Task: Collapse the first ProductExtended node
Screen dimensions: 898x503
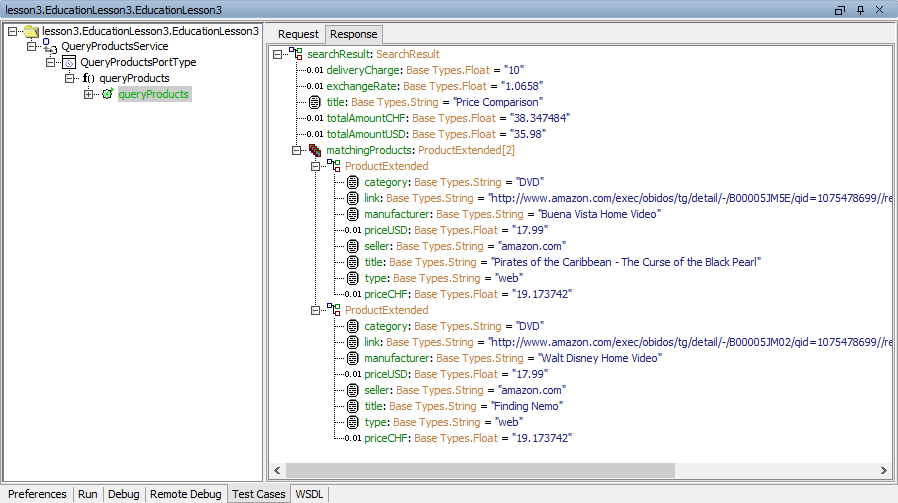Action: 316,166
